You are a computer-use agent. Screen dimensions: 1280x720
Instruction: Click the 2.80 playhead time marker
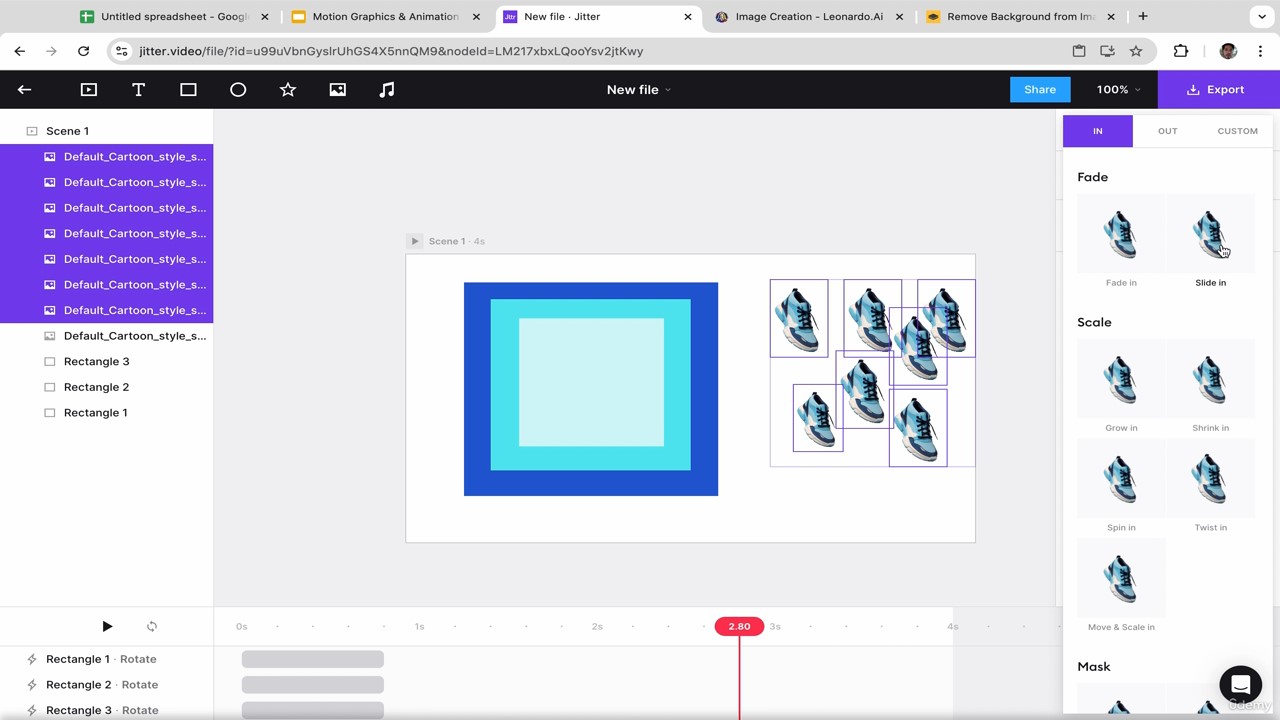739,626
